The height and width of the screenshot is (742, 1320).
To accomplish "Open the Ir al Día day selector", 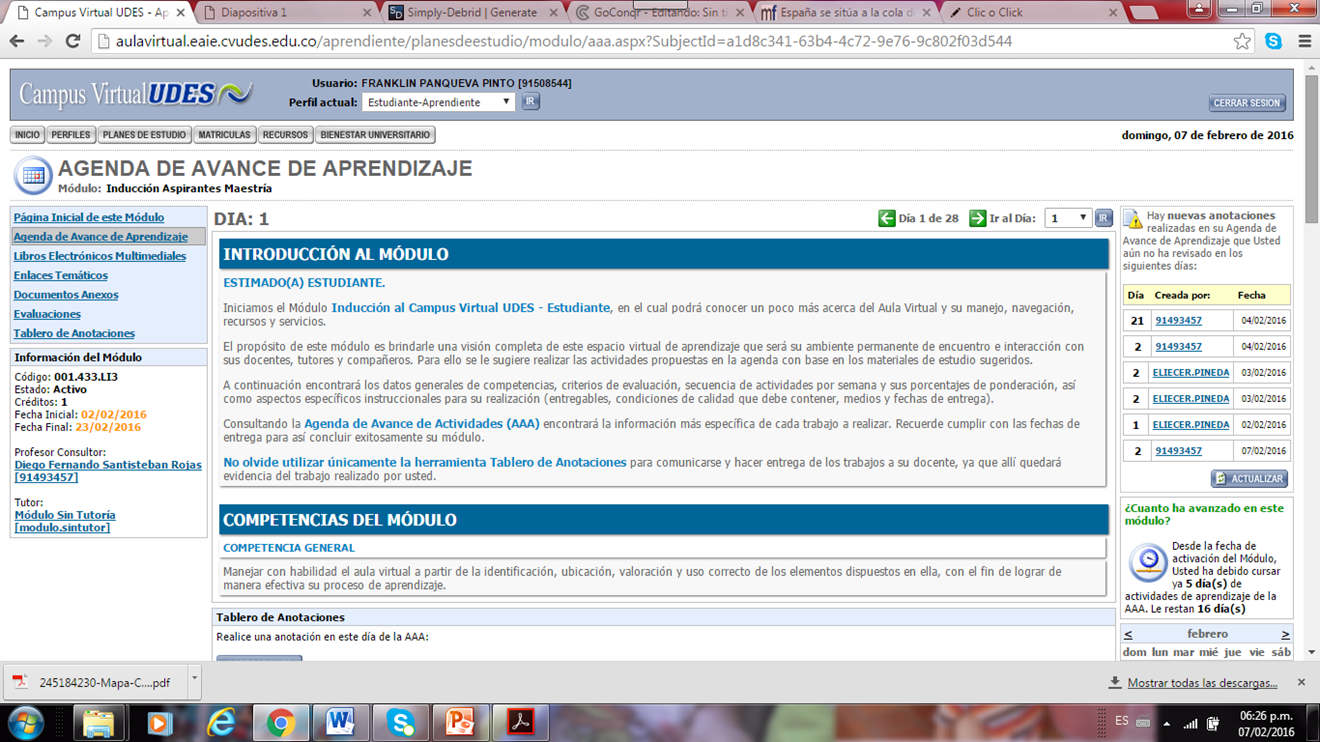I will click(1067, 218).
